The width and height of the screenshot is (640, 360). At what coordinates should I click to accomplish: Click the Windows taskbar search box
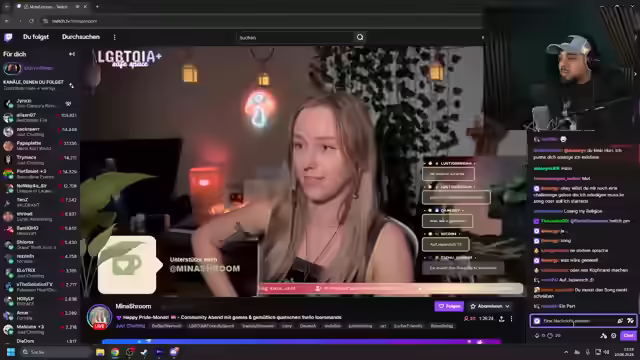56,352
